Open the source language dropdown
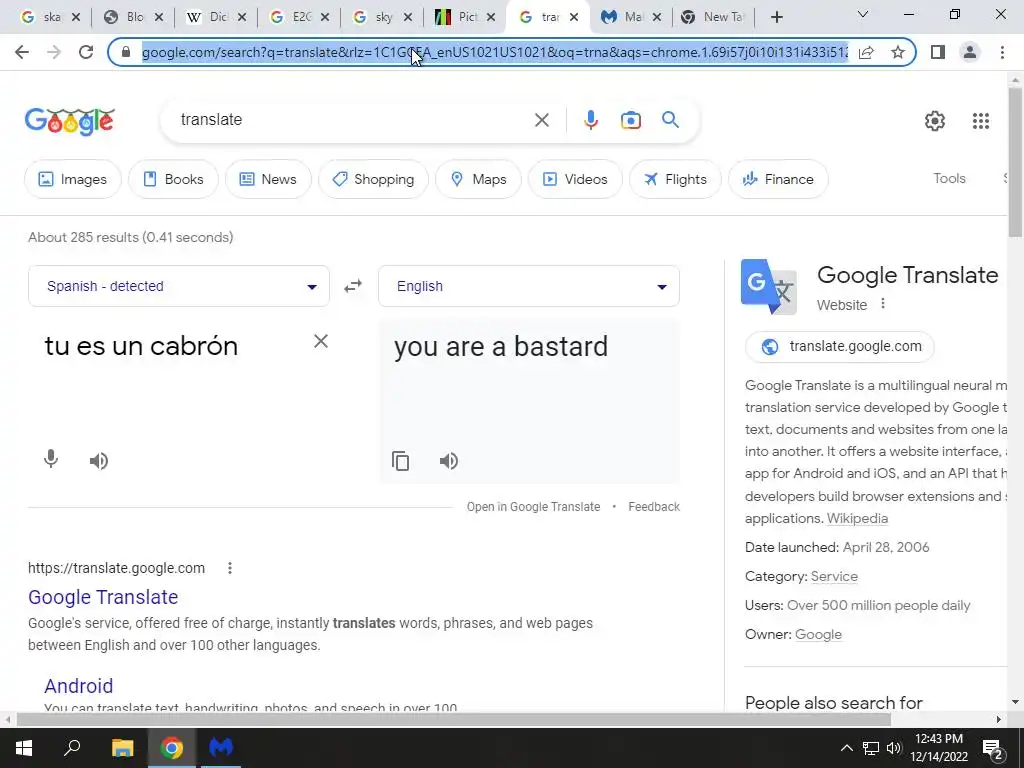 point(178,286)
